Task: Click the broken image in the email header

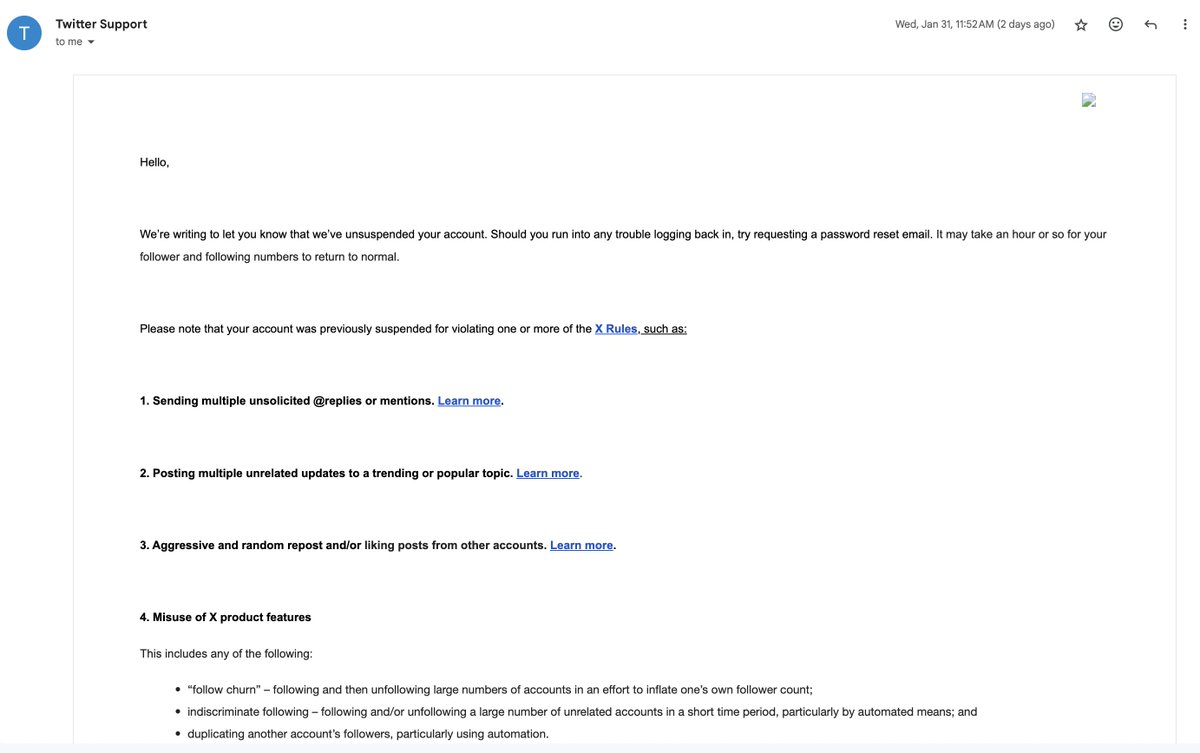Action: 1089,100
